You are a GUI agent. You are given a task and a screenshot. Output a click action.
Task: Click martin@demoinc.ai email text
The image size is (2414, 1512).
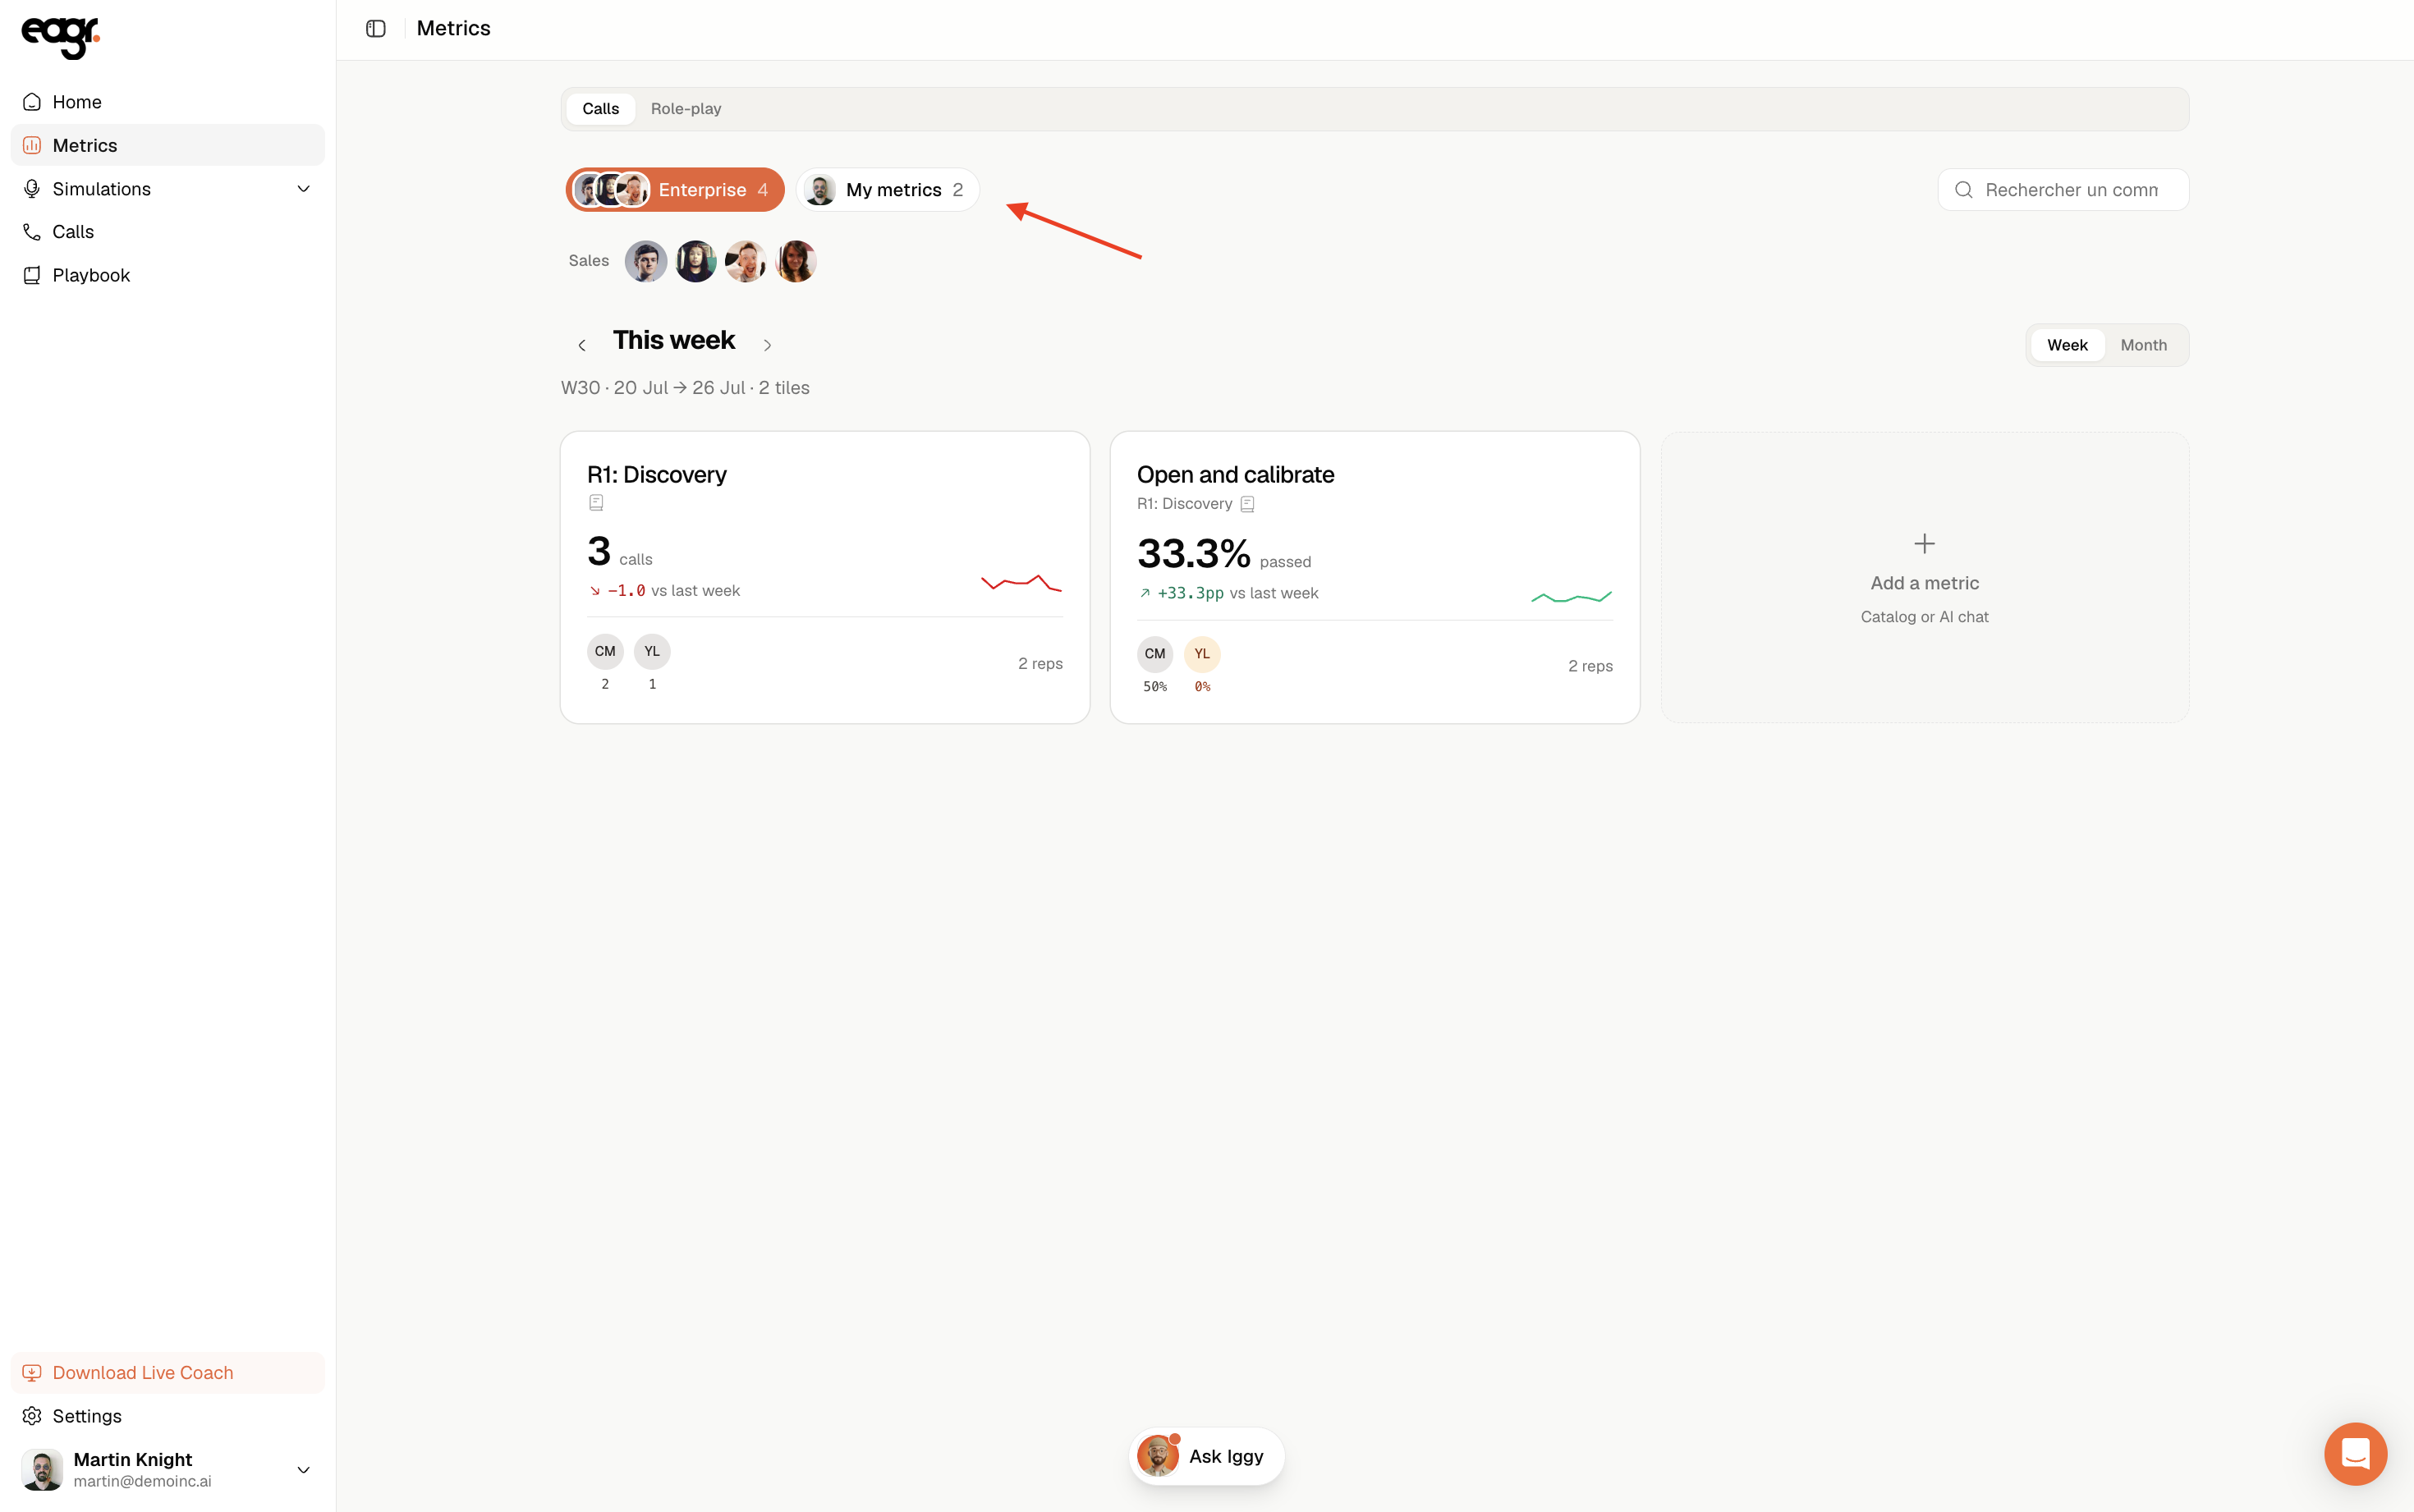click(142, 1481)
